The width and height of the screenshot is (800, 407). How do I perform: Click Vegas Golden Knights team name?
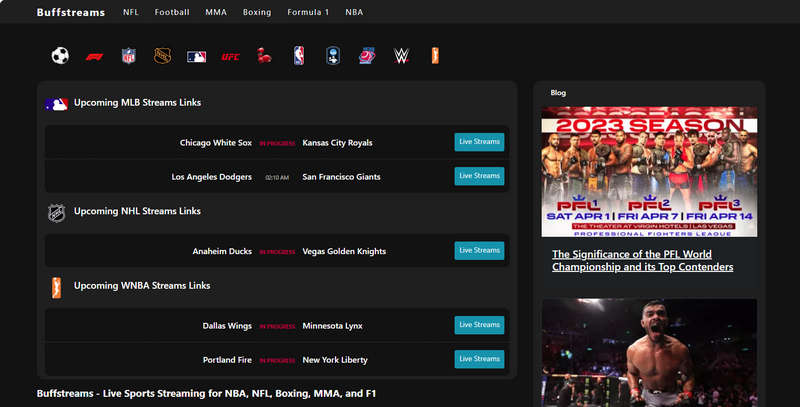[x=344, y=251]
